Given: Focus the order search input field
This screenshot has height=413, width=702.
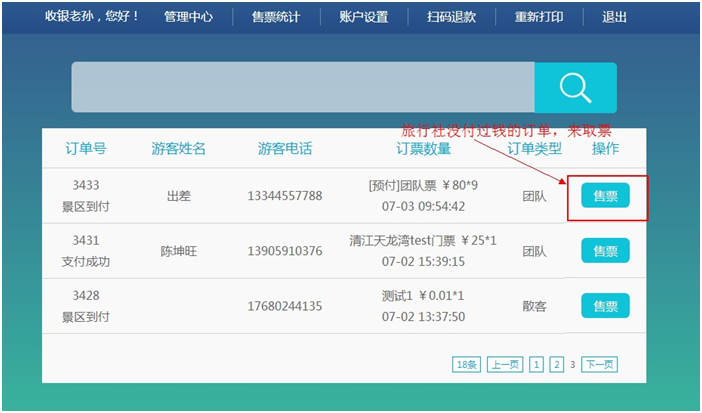Looking at the screenshot, I should point(302,87).
